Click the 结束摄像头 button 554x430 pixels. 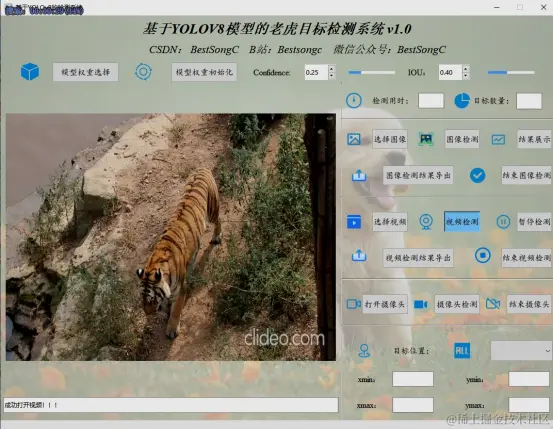(529, 304)
